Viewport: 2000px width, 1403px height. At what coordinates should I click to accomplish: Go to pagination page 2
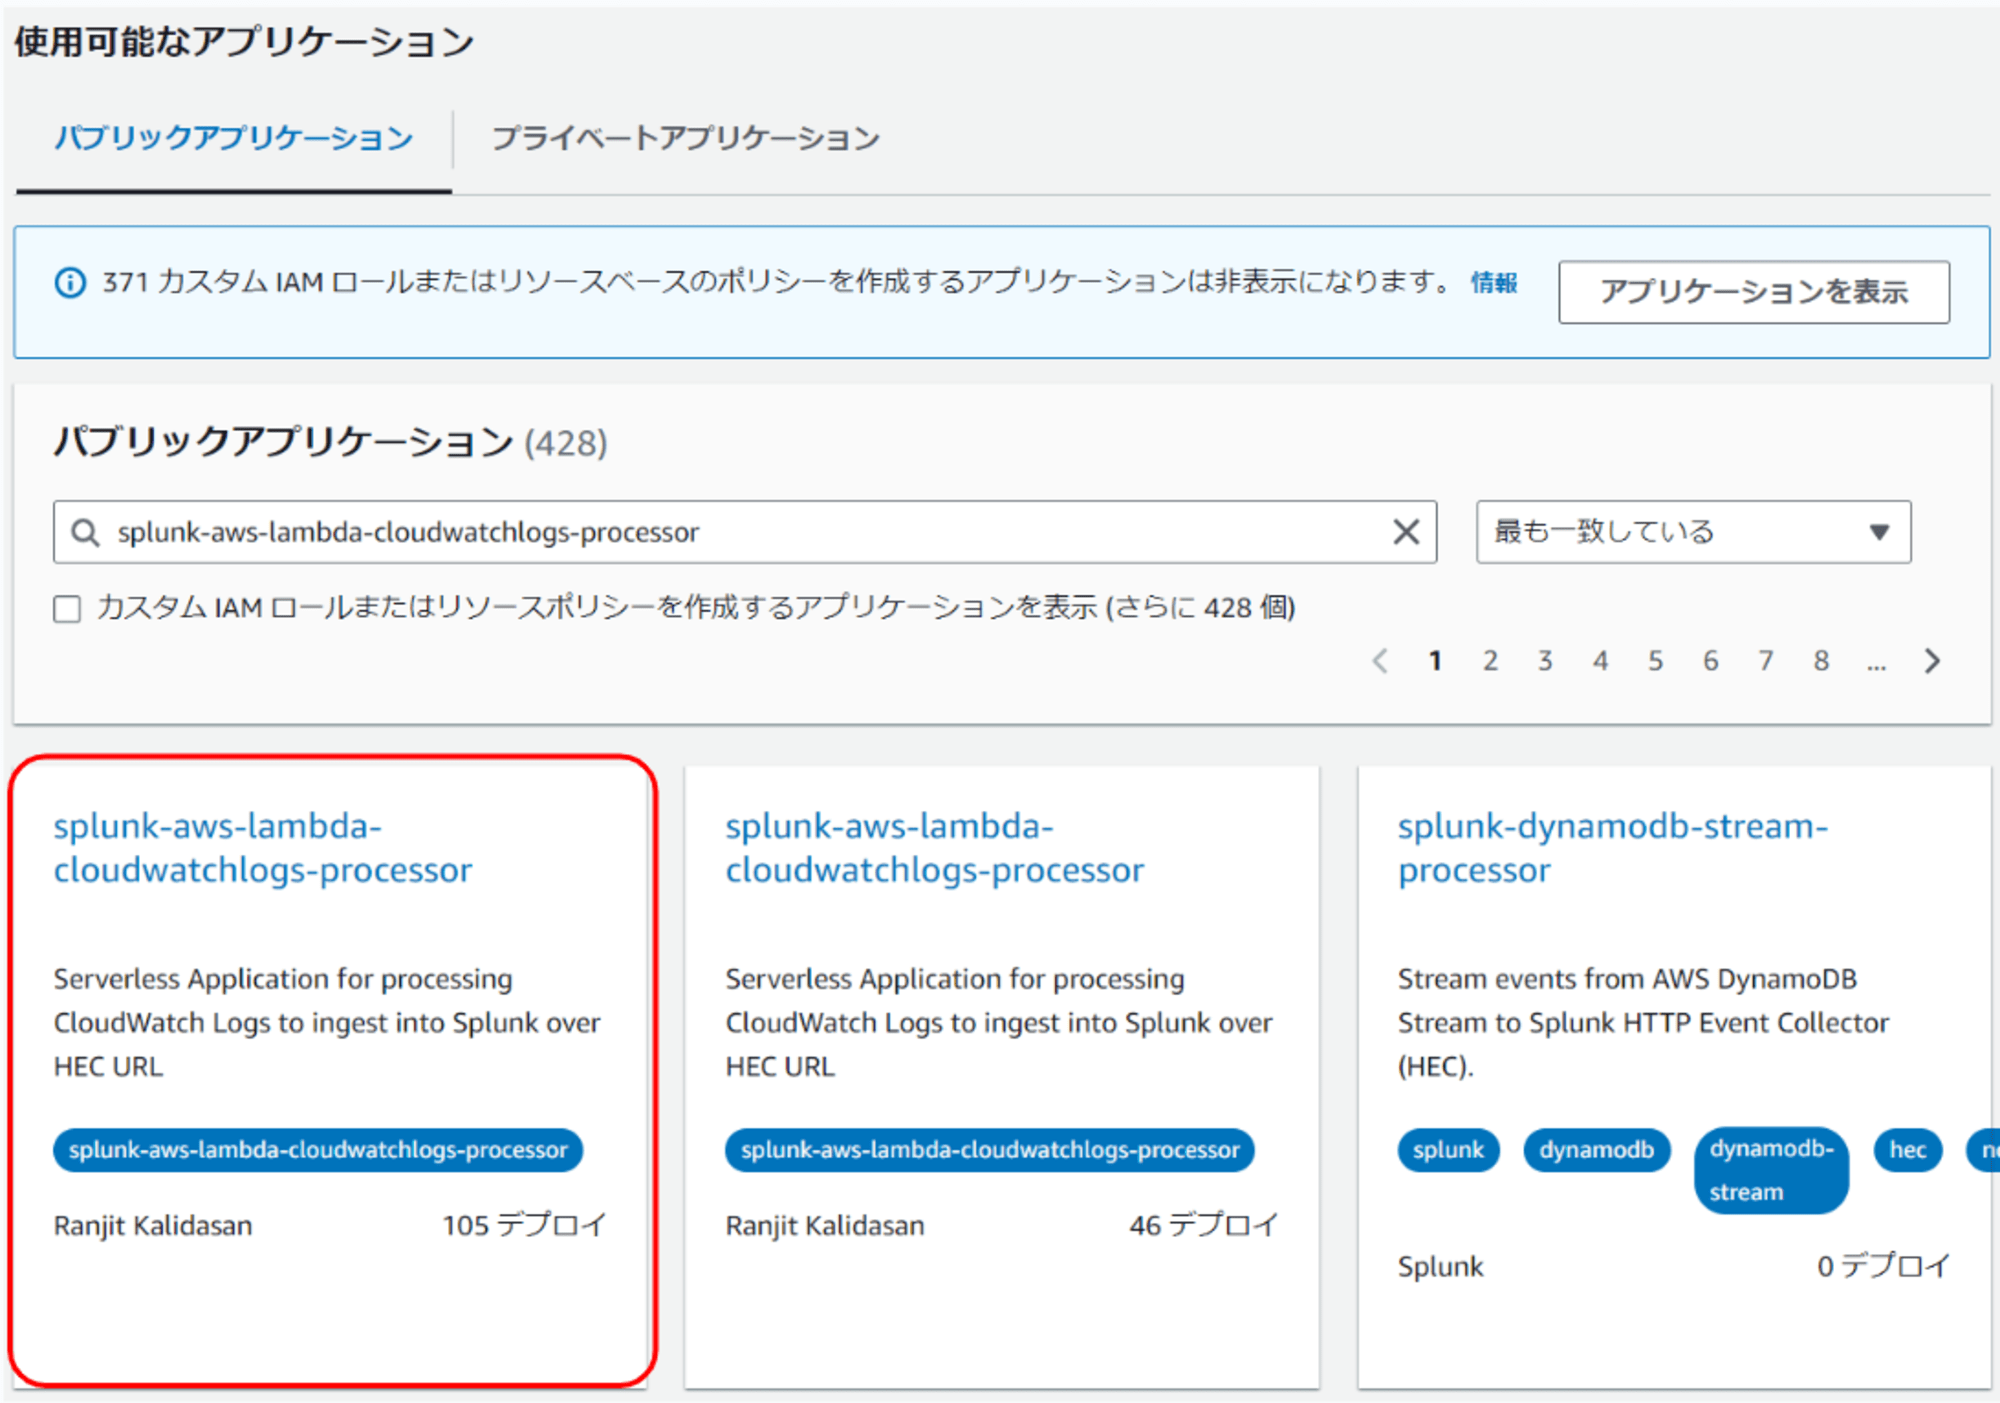1490,661
